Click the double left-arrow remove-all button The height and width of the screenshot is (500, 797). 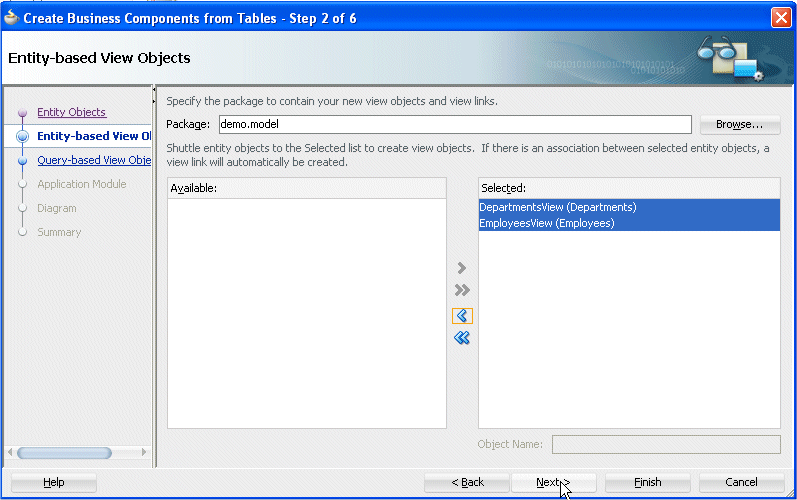(x=462, y=337)
